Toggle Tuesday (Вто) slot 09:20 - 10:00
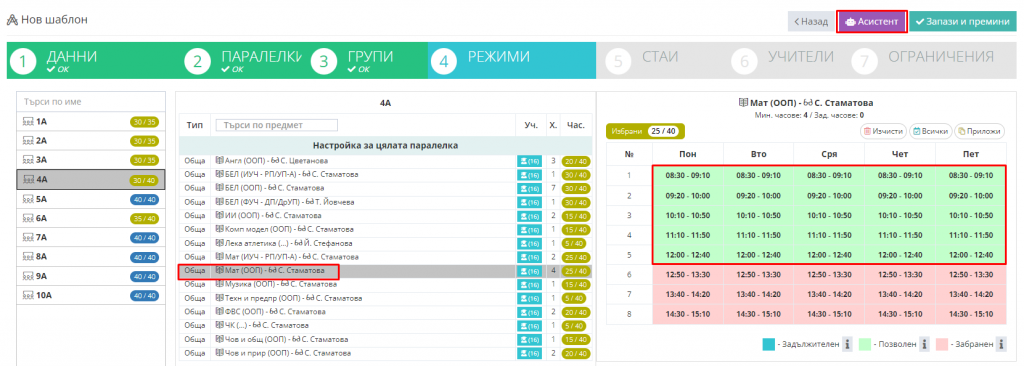 758,195
